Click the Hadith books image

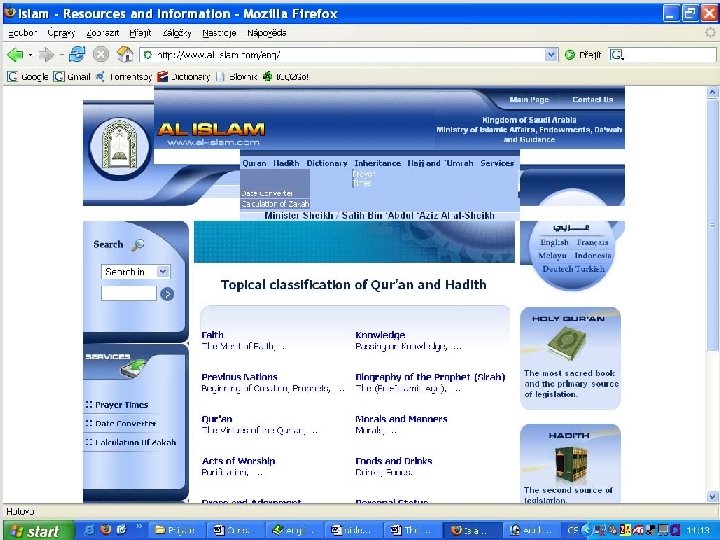click(570, 464)
